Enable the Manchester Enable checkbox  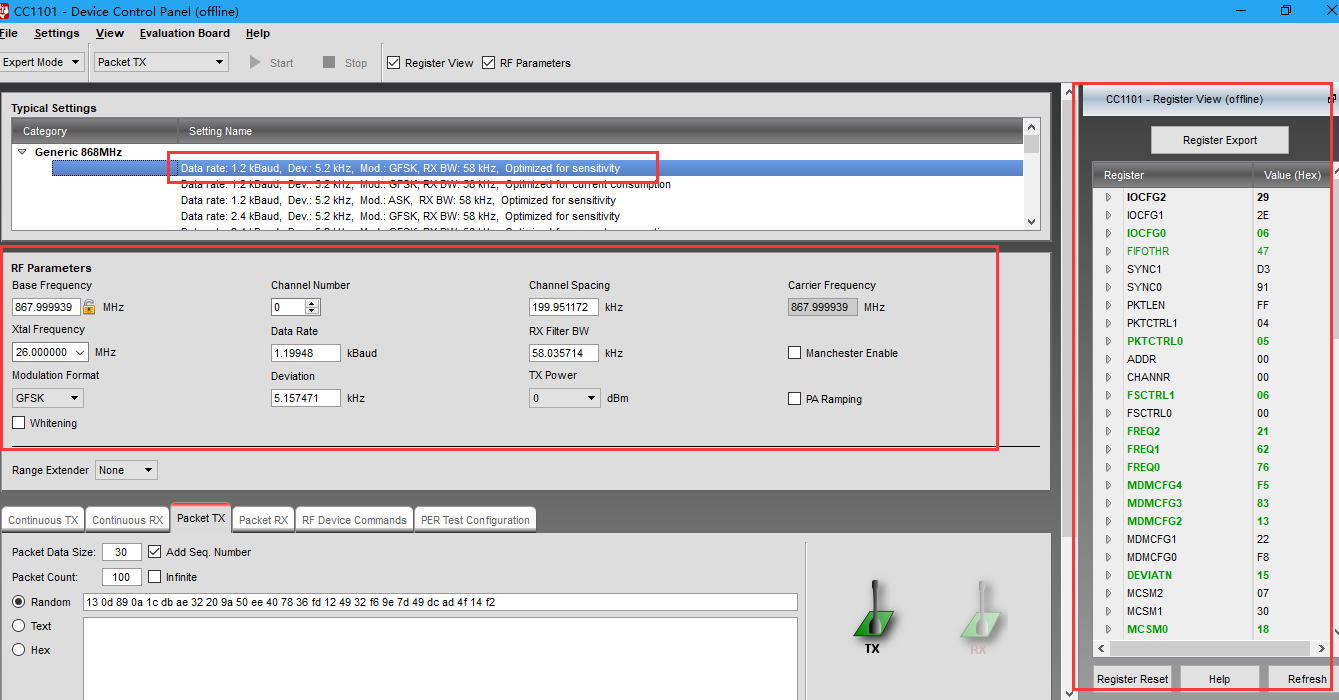pyautogui.click(x=795, y=353)
